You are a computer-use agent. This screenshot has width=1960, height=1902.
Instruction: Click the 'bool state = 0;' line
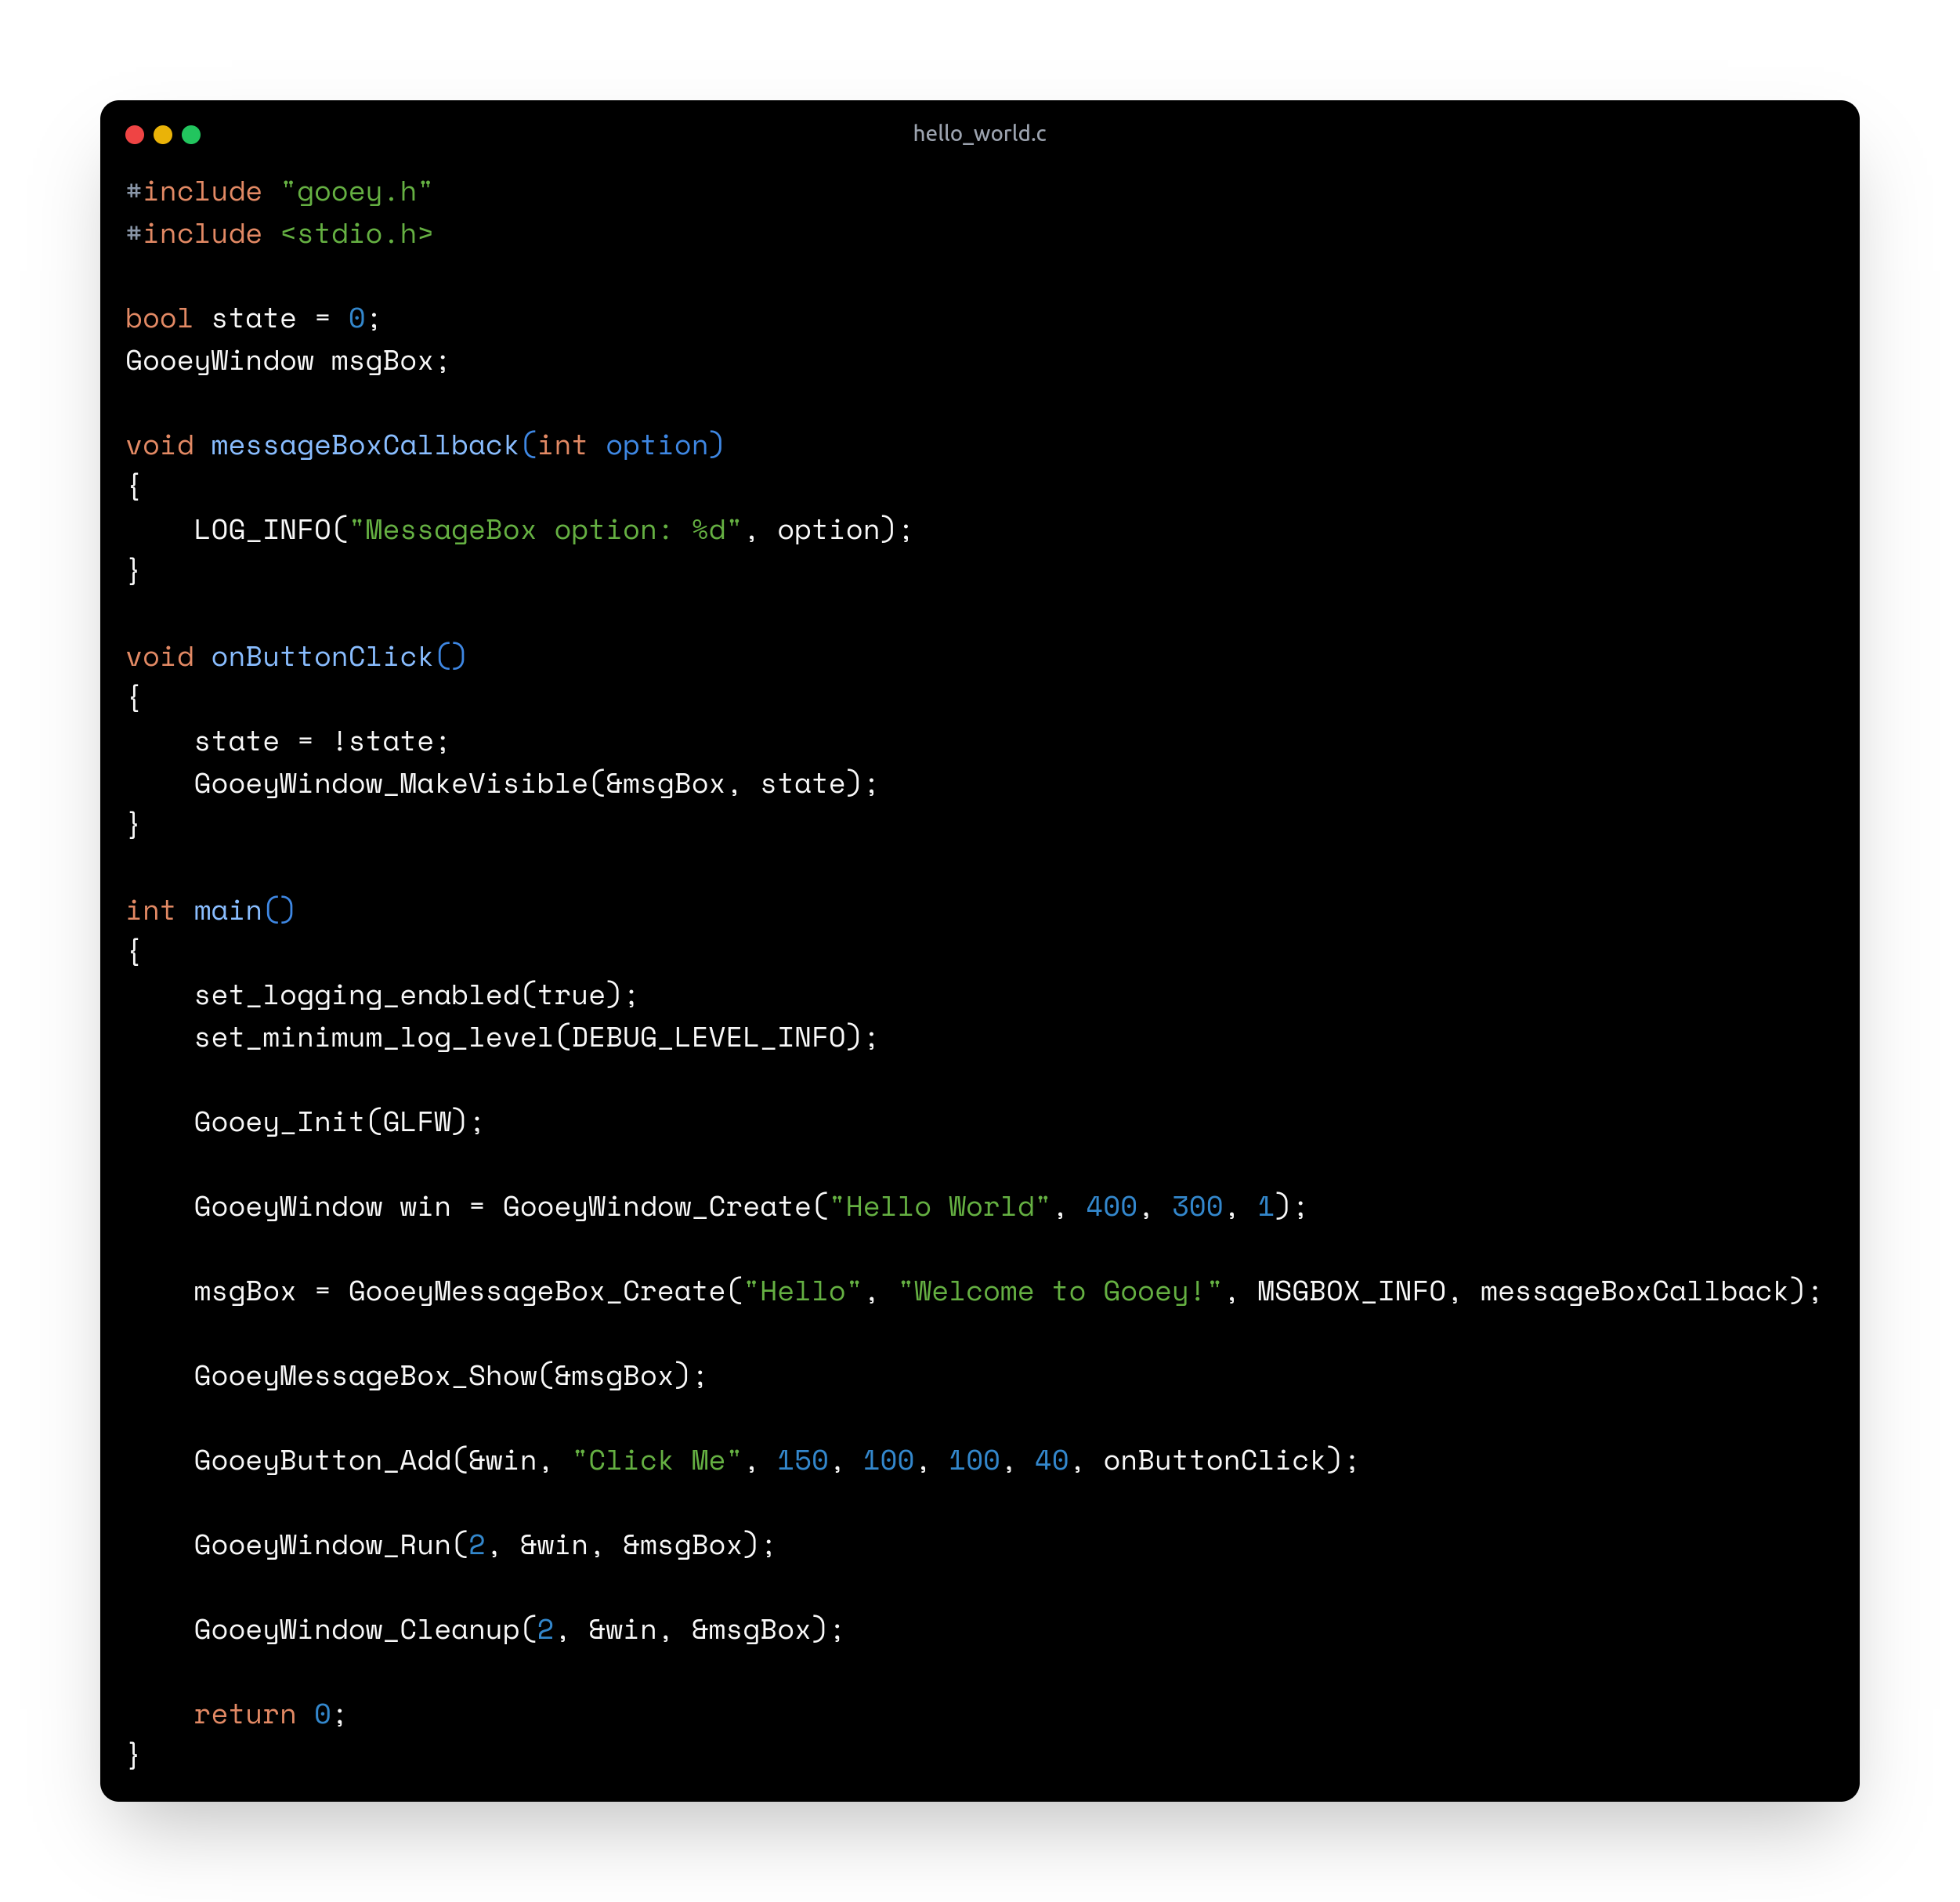click(x=253, y=319)
